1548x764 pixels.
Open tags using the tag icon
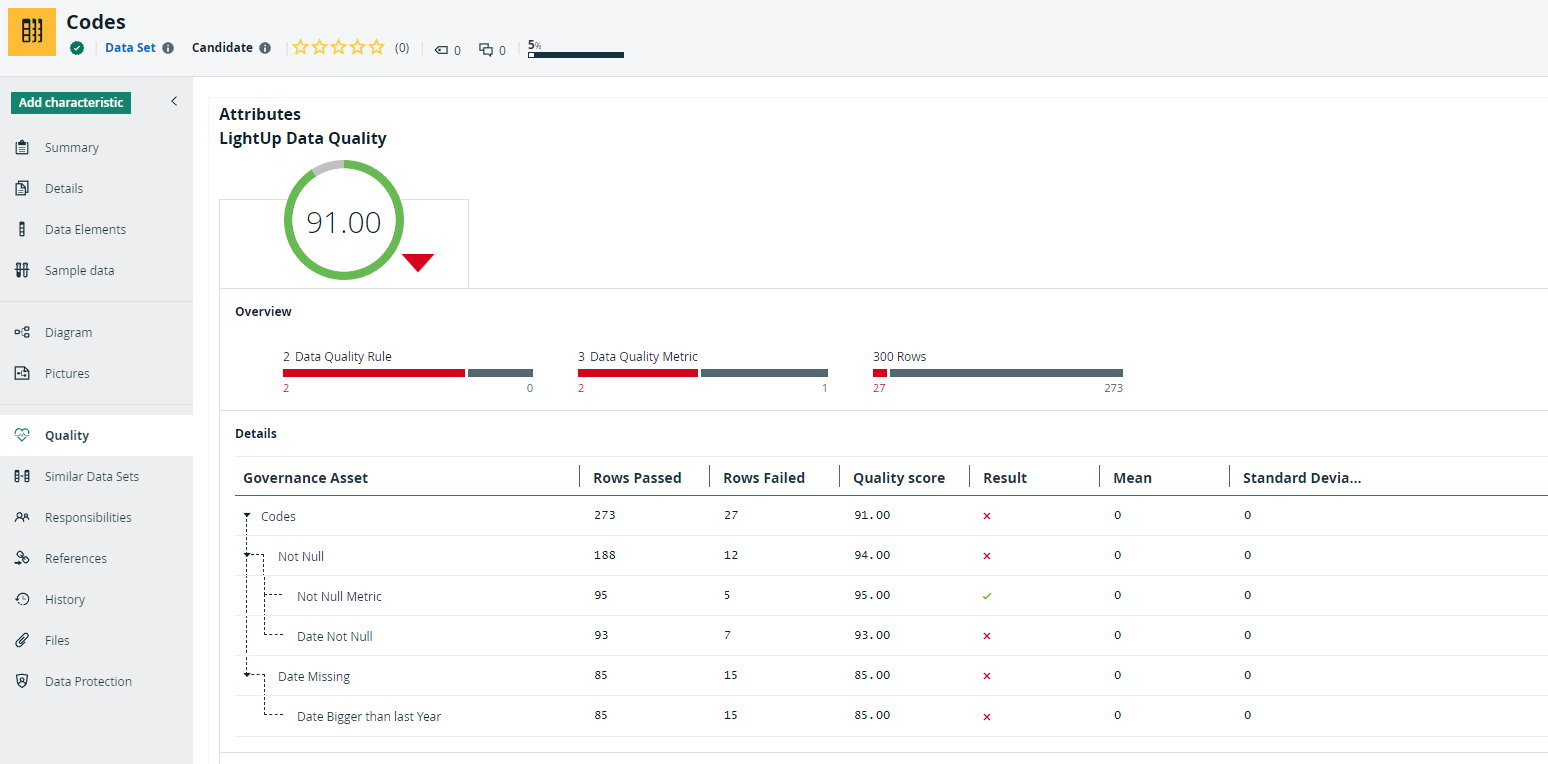pyautogui.click(x=440, y=48)
